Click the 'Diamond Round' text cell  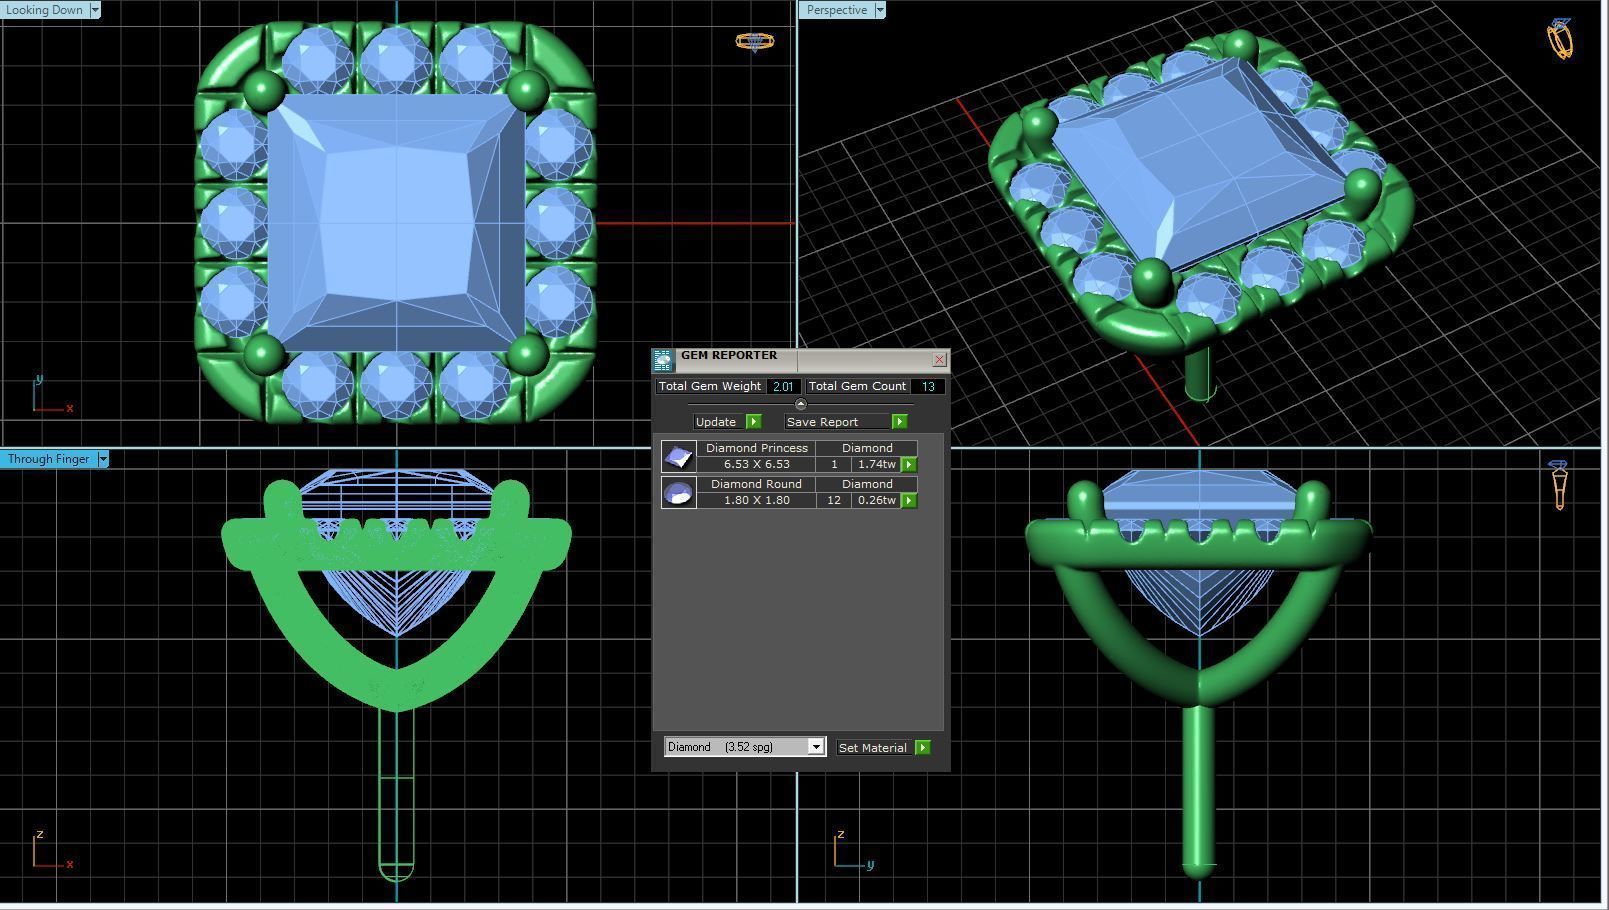click(757, 484)
